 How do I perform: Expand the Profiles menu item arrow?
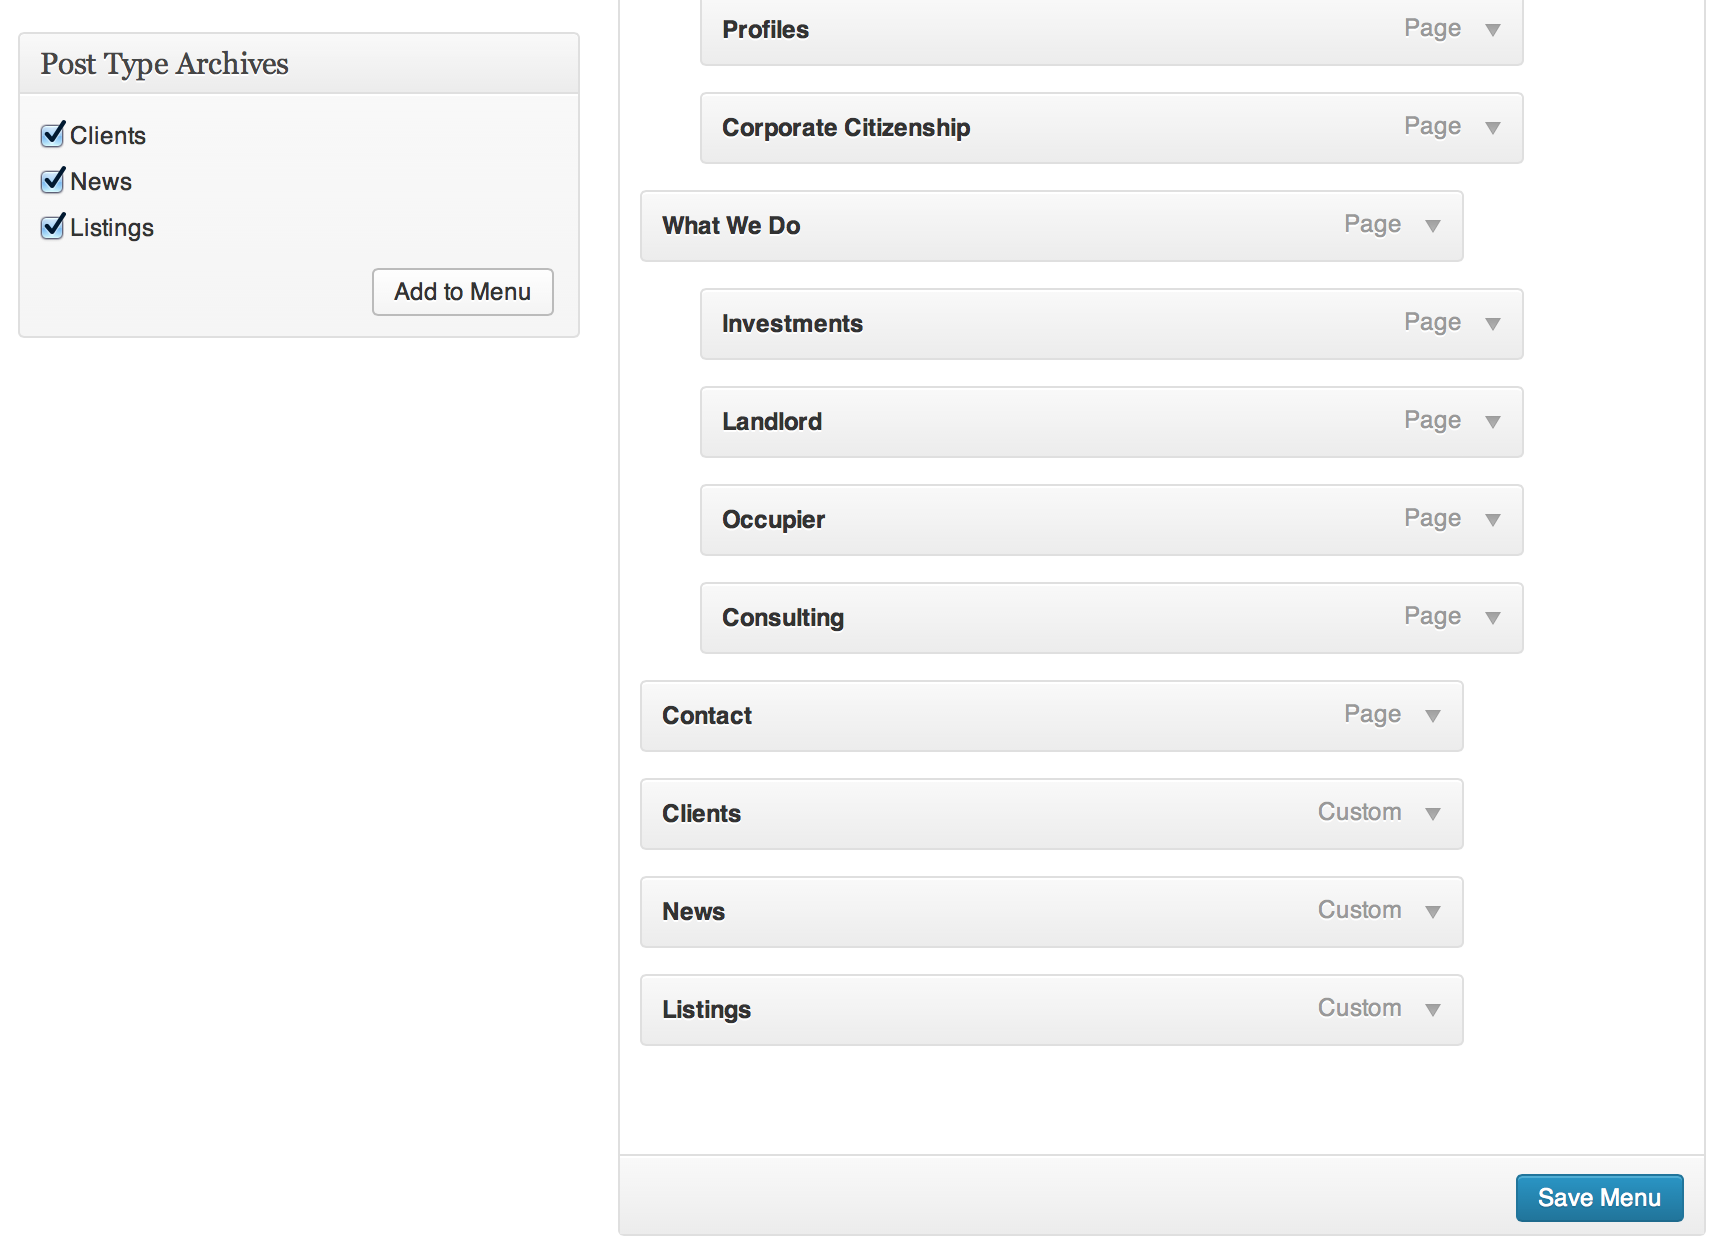pyautogui.click(x=1493, y=30)
